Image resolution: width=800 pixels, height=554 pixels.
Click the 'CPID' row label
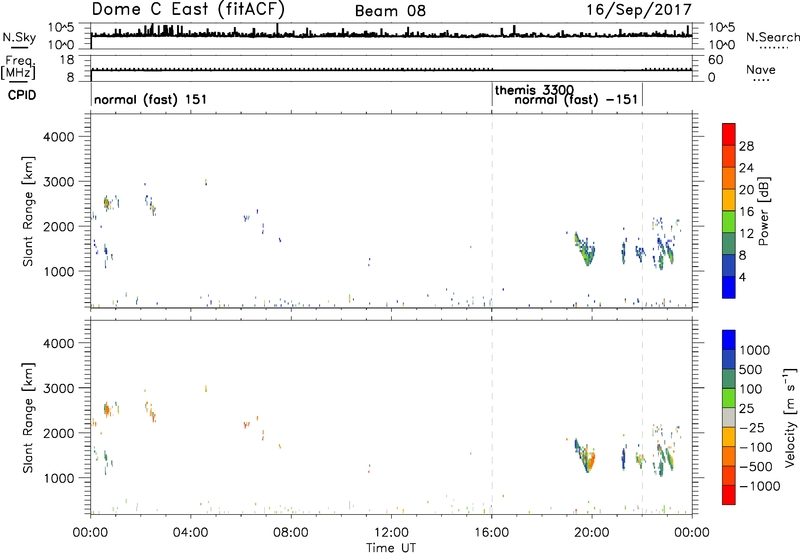(x=22, y=95)
